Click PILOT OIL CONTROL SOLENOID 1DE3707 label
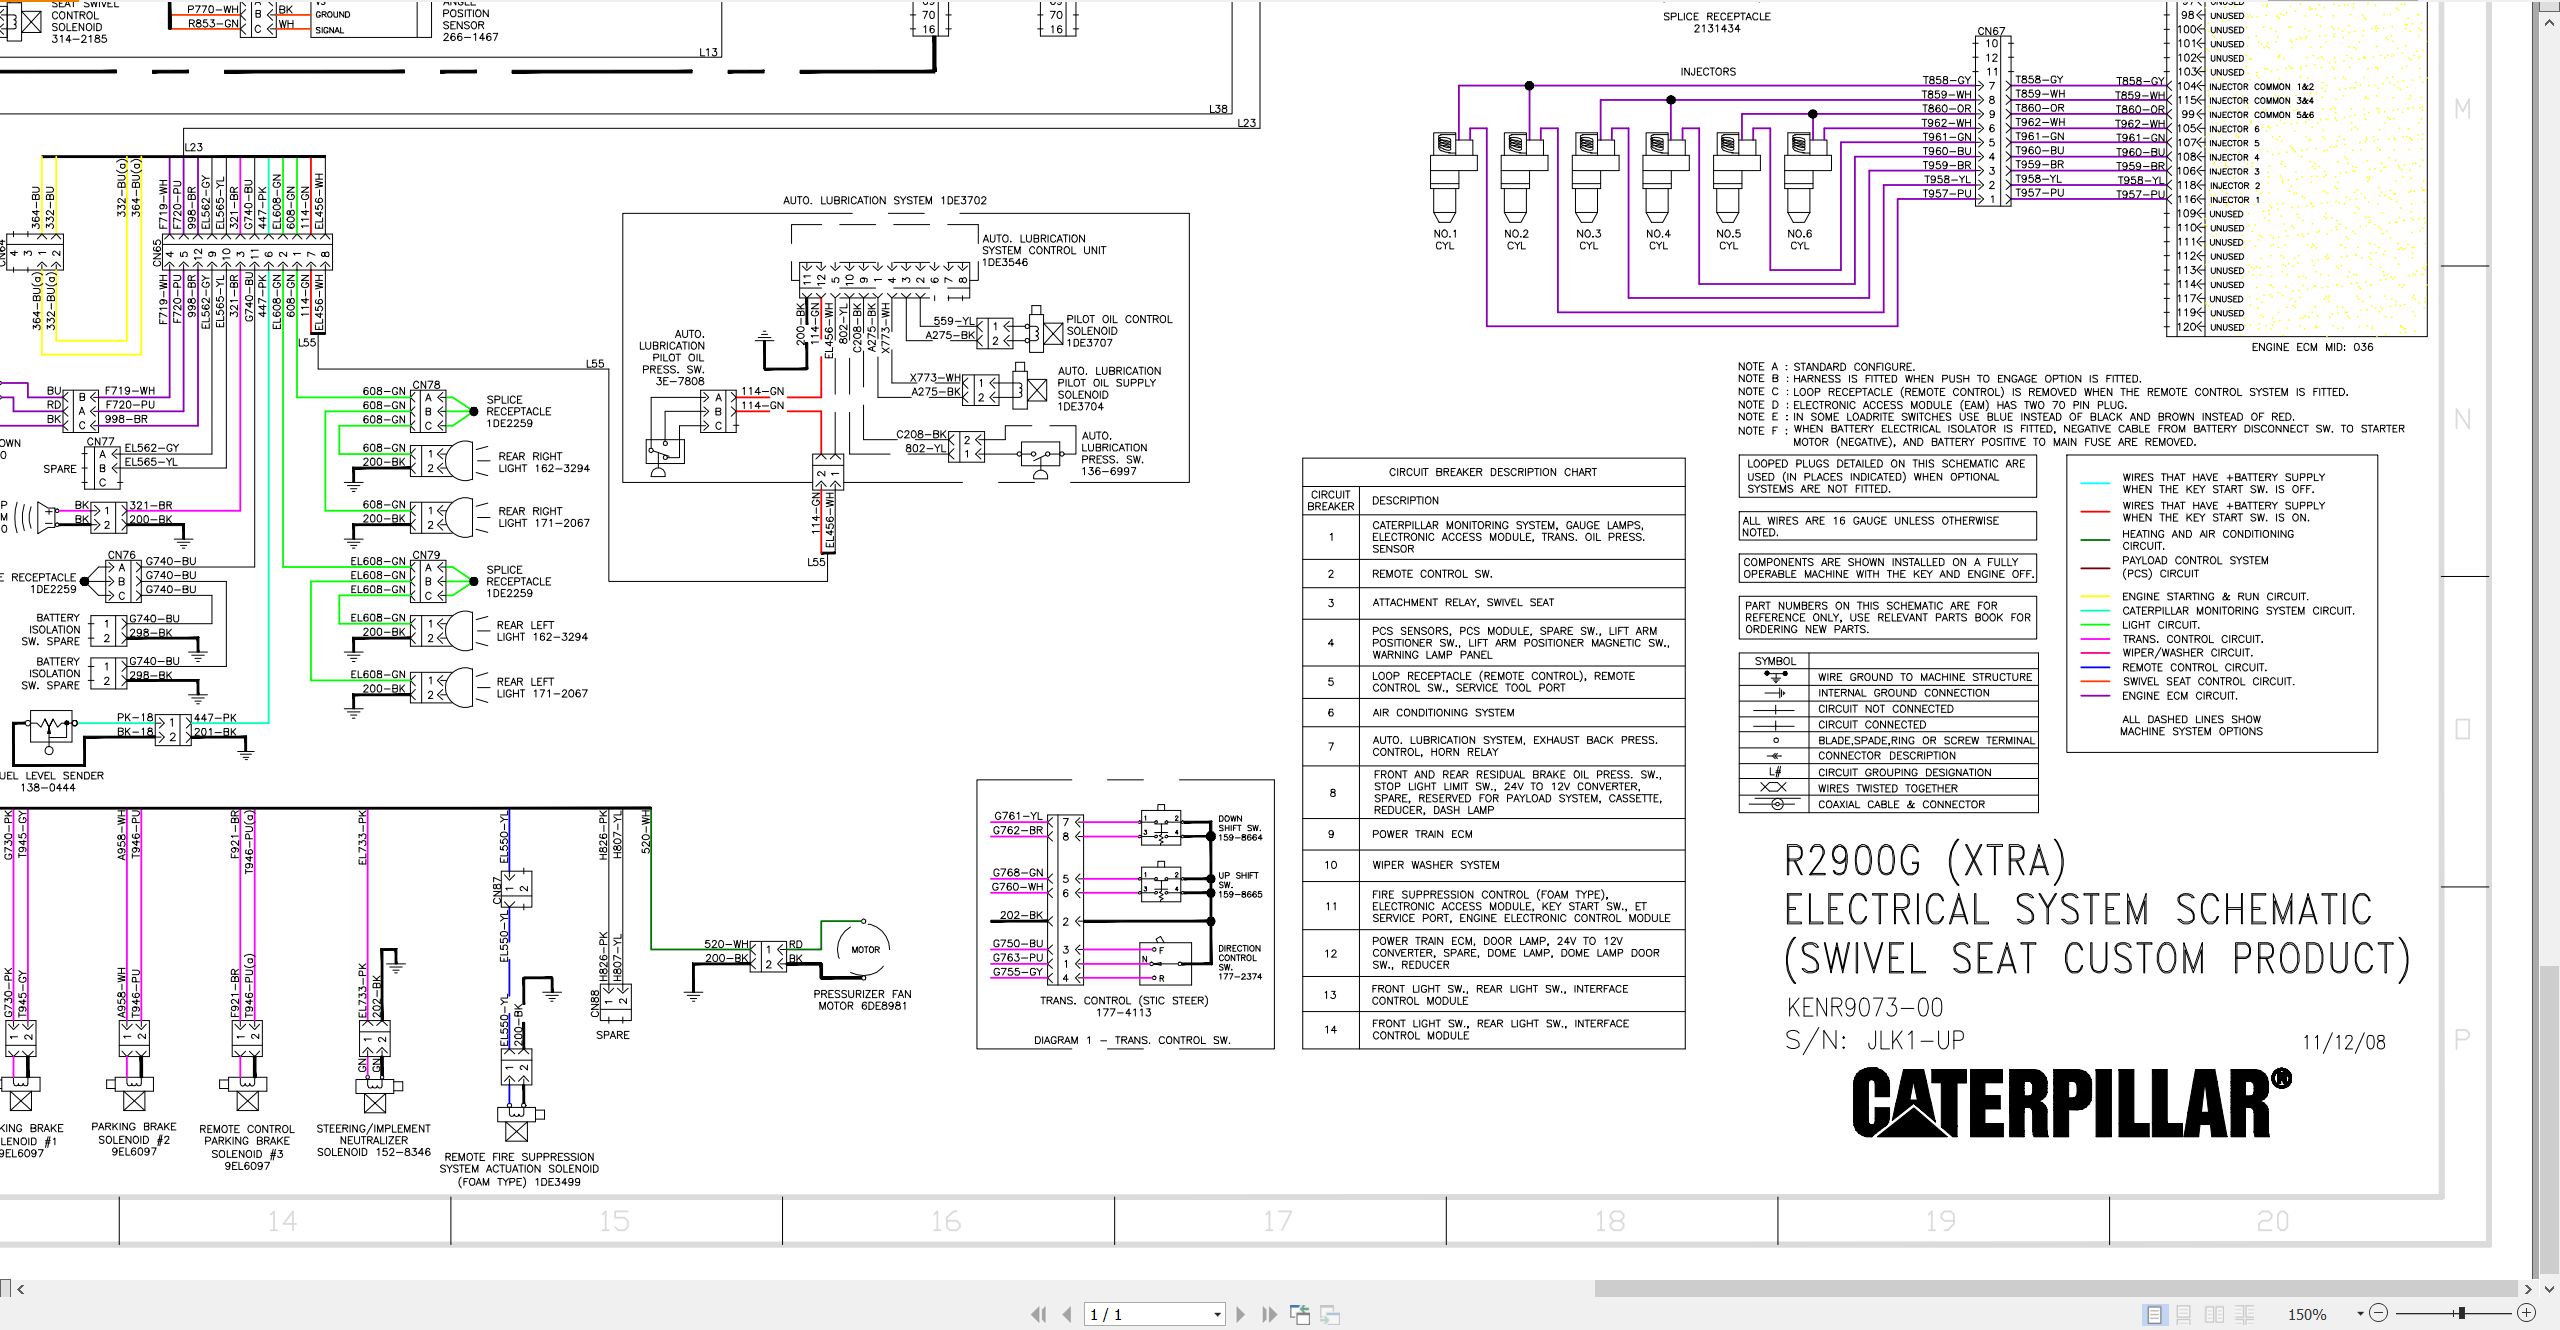Viewport: 2560px width, 1330px height. (1118, 331)
